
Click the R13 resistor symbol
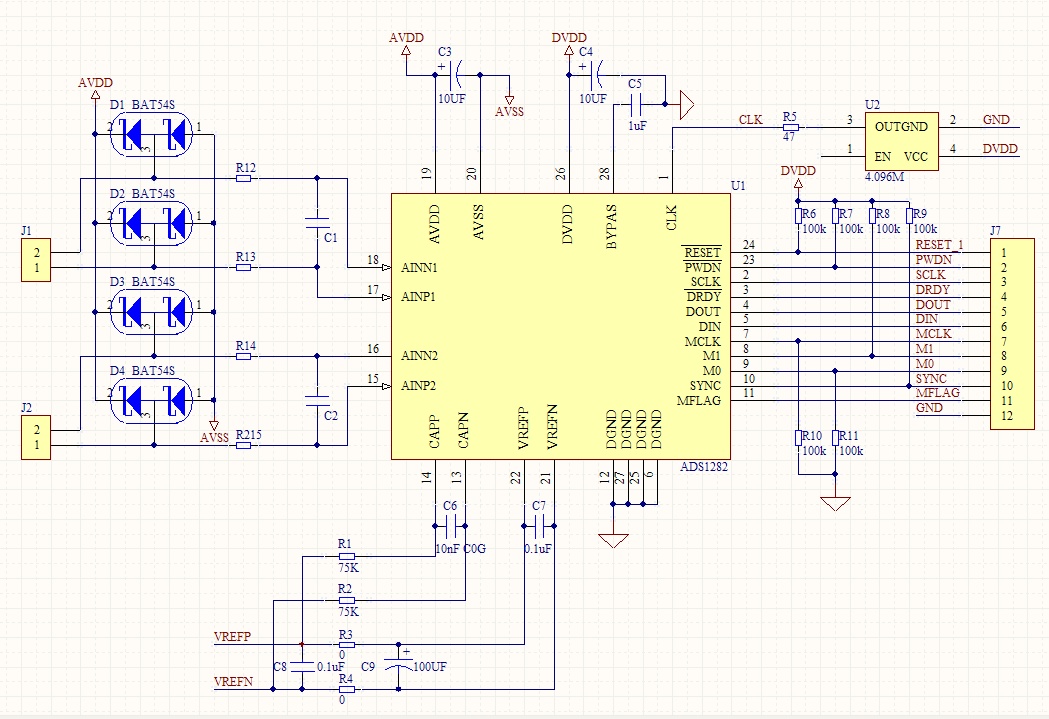pyautogui.click(x=244, y=268)
